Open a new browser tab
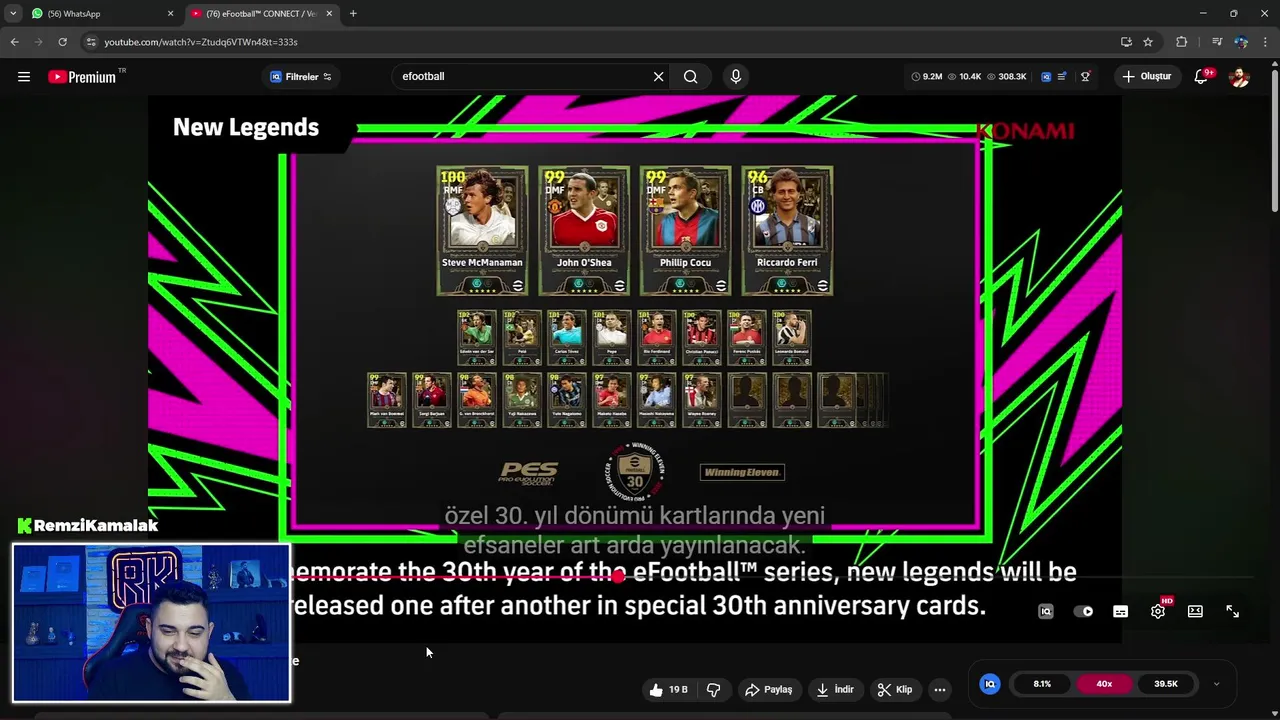The height and width of the screenshot is (720, 1280). (353, 14)
